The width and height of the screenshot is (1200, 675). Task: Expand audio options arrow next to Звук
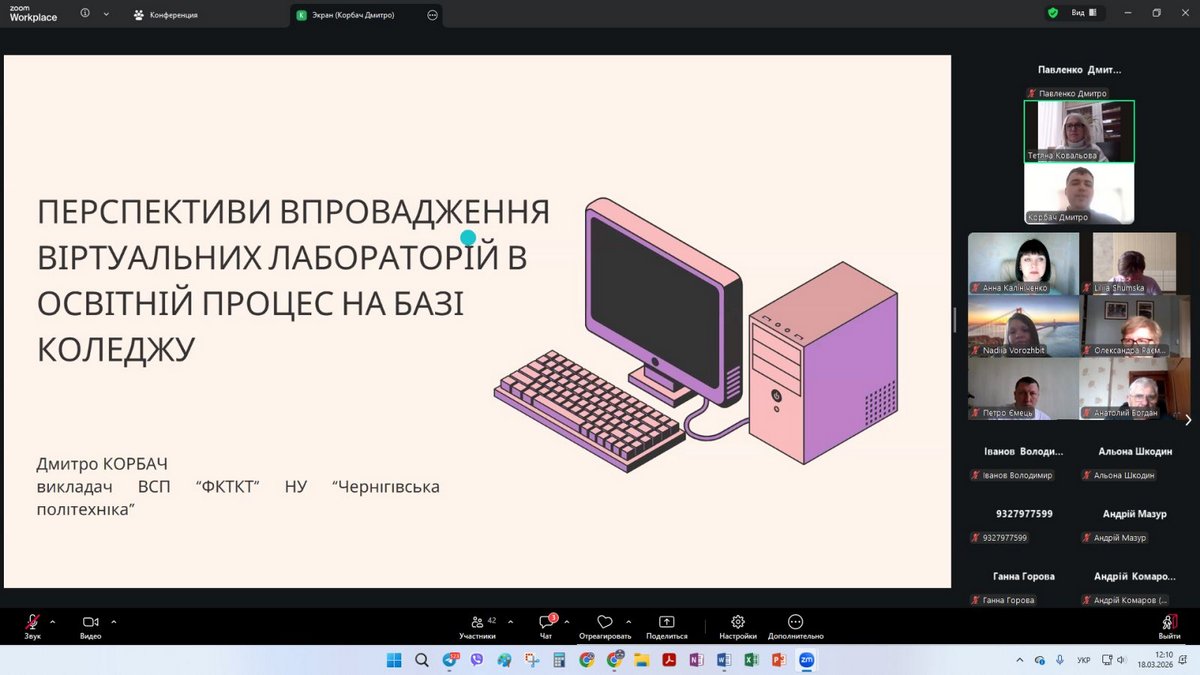coord(52,621)
